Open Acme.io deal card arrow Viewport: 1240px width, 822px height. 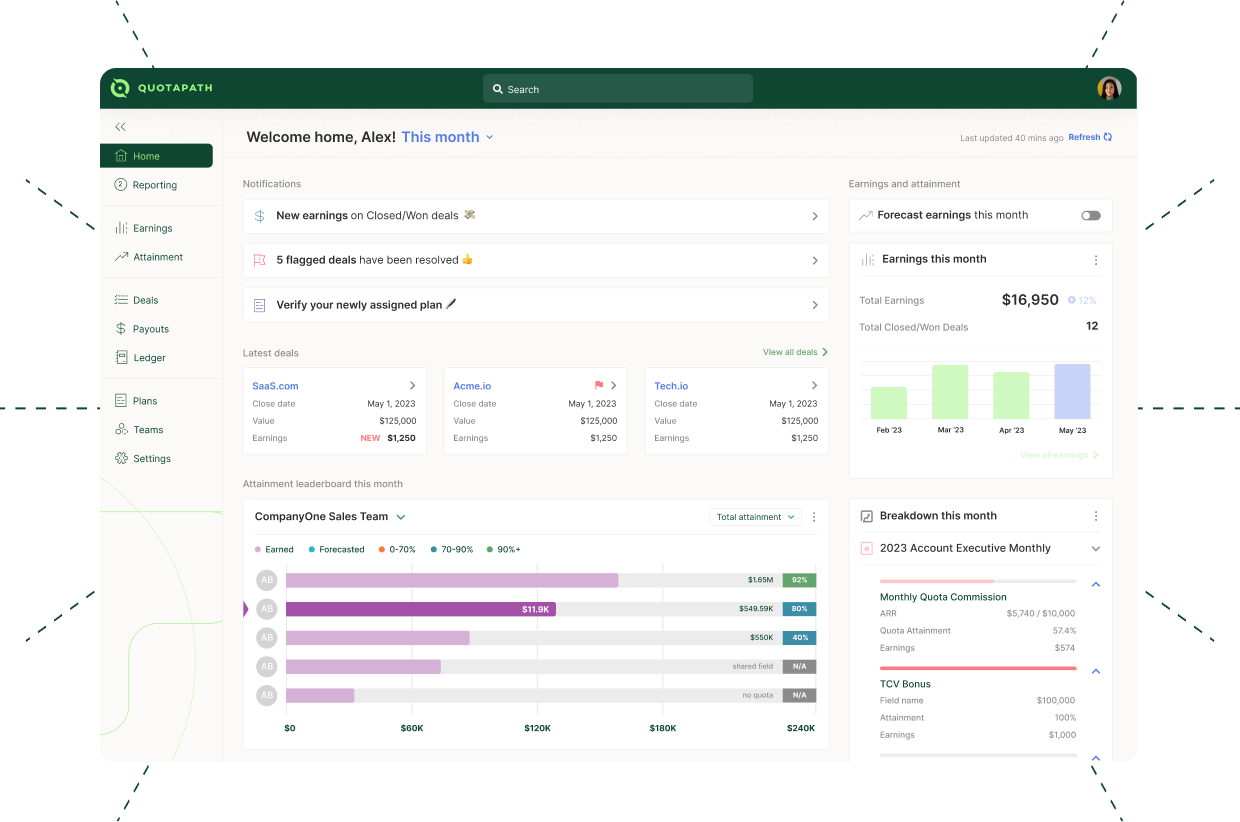click(613, 386)
